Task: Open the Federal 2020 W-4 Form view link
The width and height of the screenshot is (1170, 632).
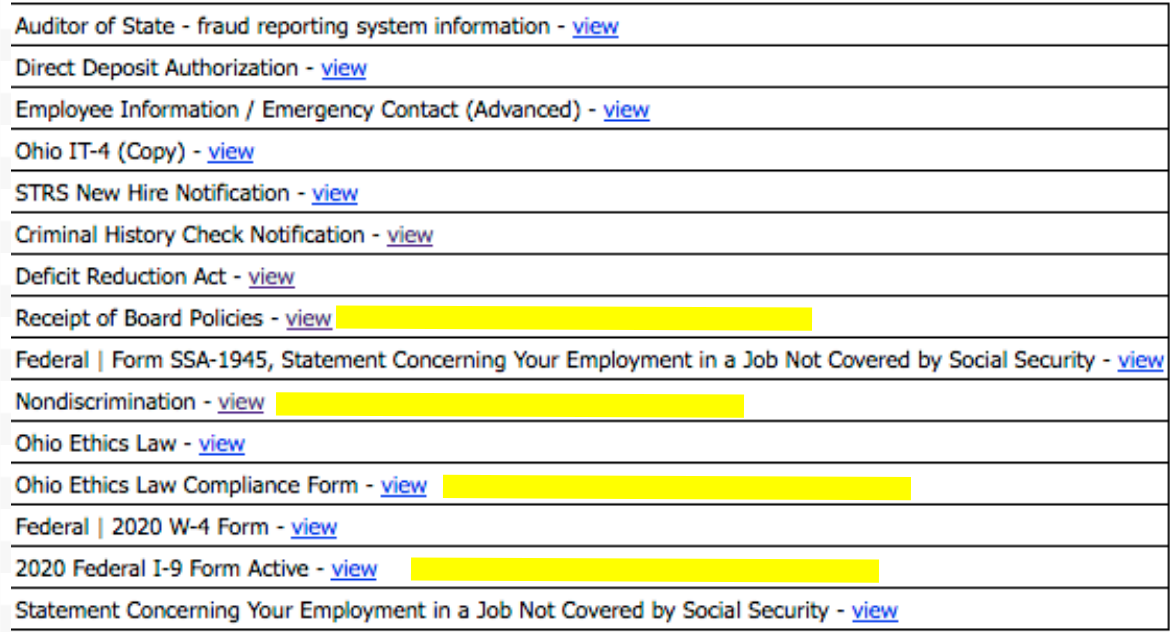Action: pos(313,527)
